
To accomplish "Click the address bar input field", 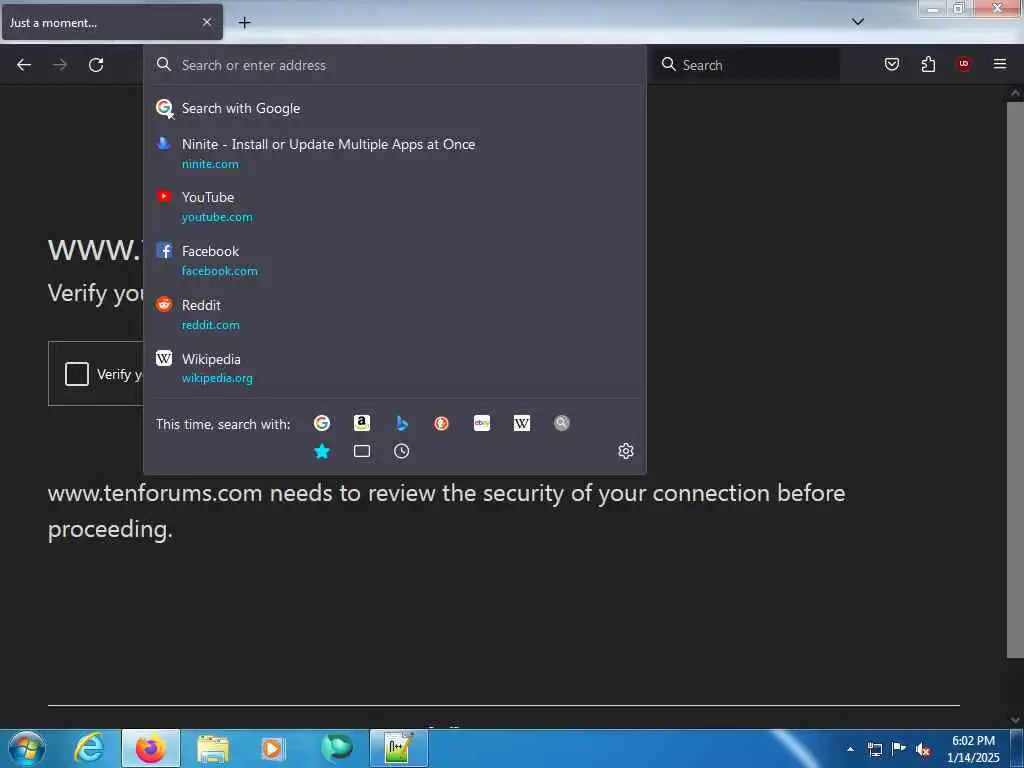I will [x=396, y=65].
